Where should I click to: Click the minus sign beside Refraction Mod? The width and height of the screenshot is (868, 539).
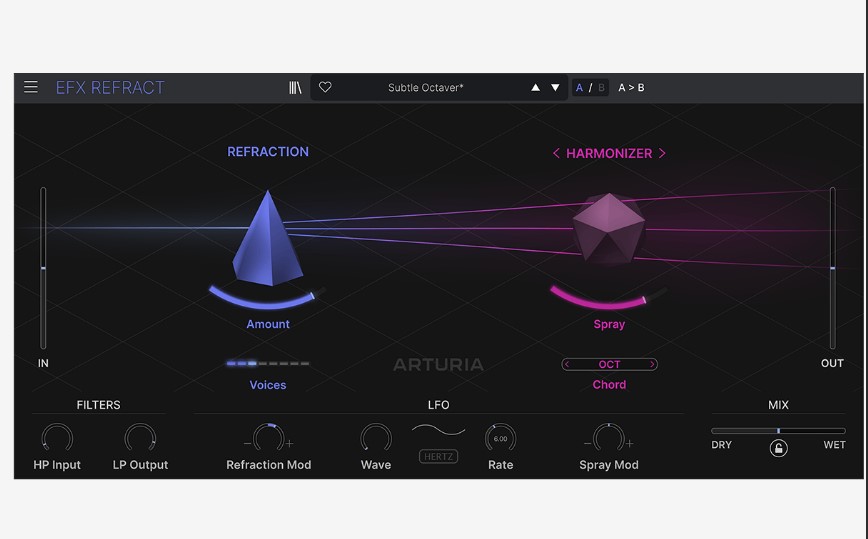247,443
